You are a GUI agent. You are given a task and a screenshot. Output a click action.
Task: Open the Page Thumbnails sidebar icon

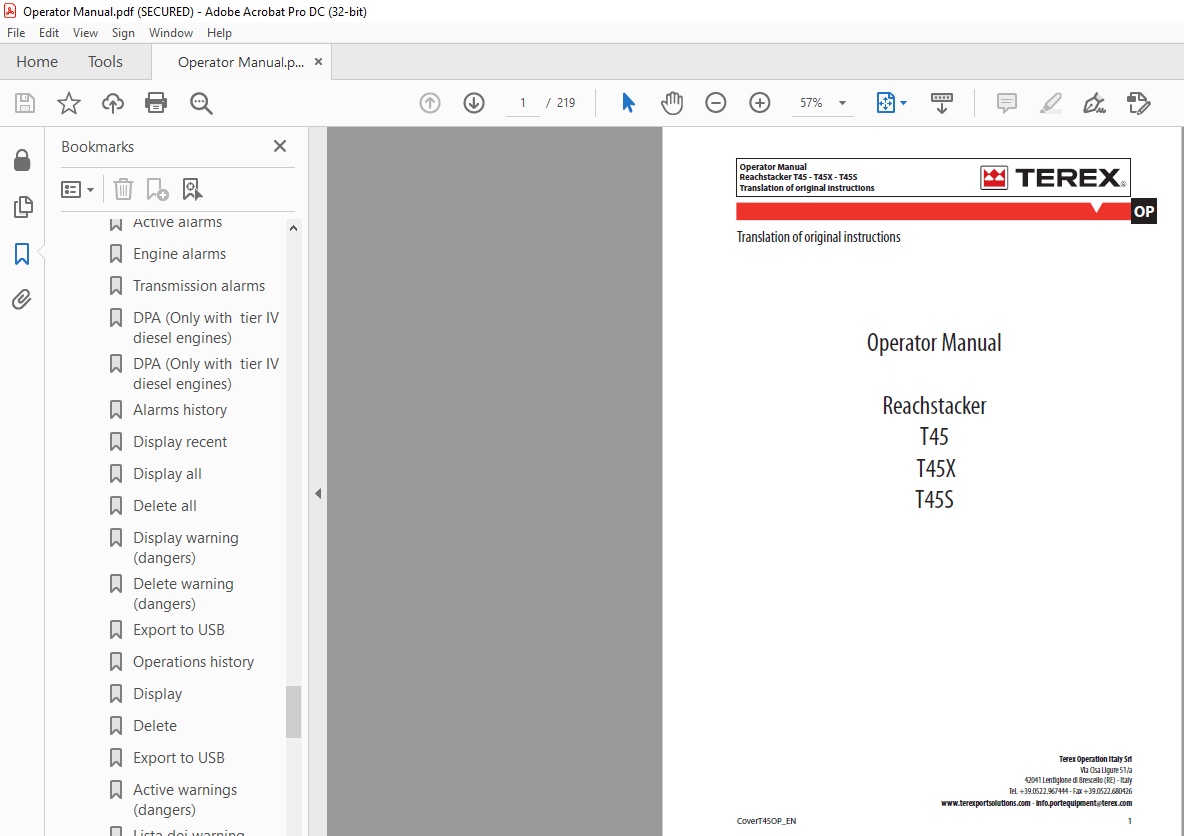(x=23, y=207)
